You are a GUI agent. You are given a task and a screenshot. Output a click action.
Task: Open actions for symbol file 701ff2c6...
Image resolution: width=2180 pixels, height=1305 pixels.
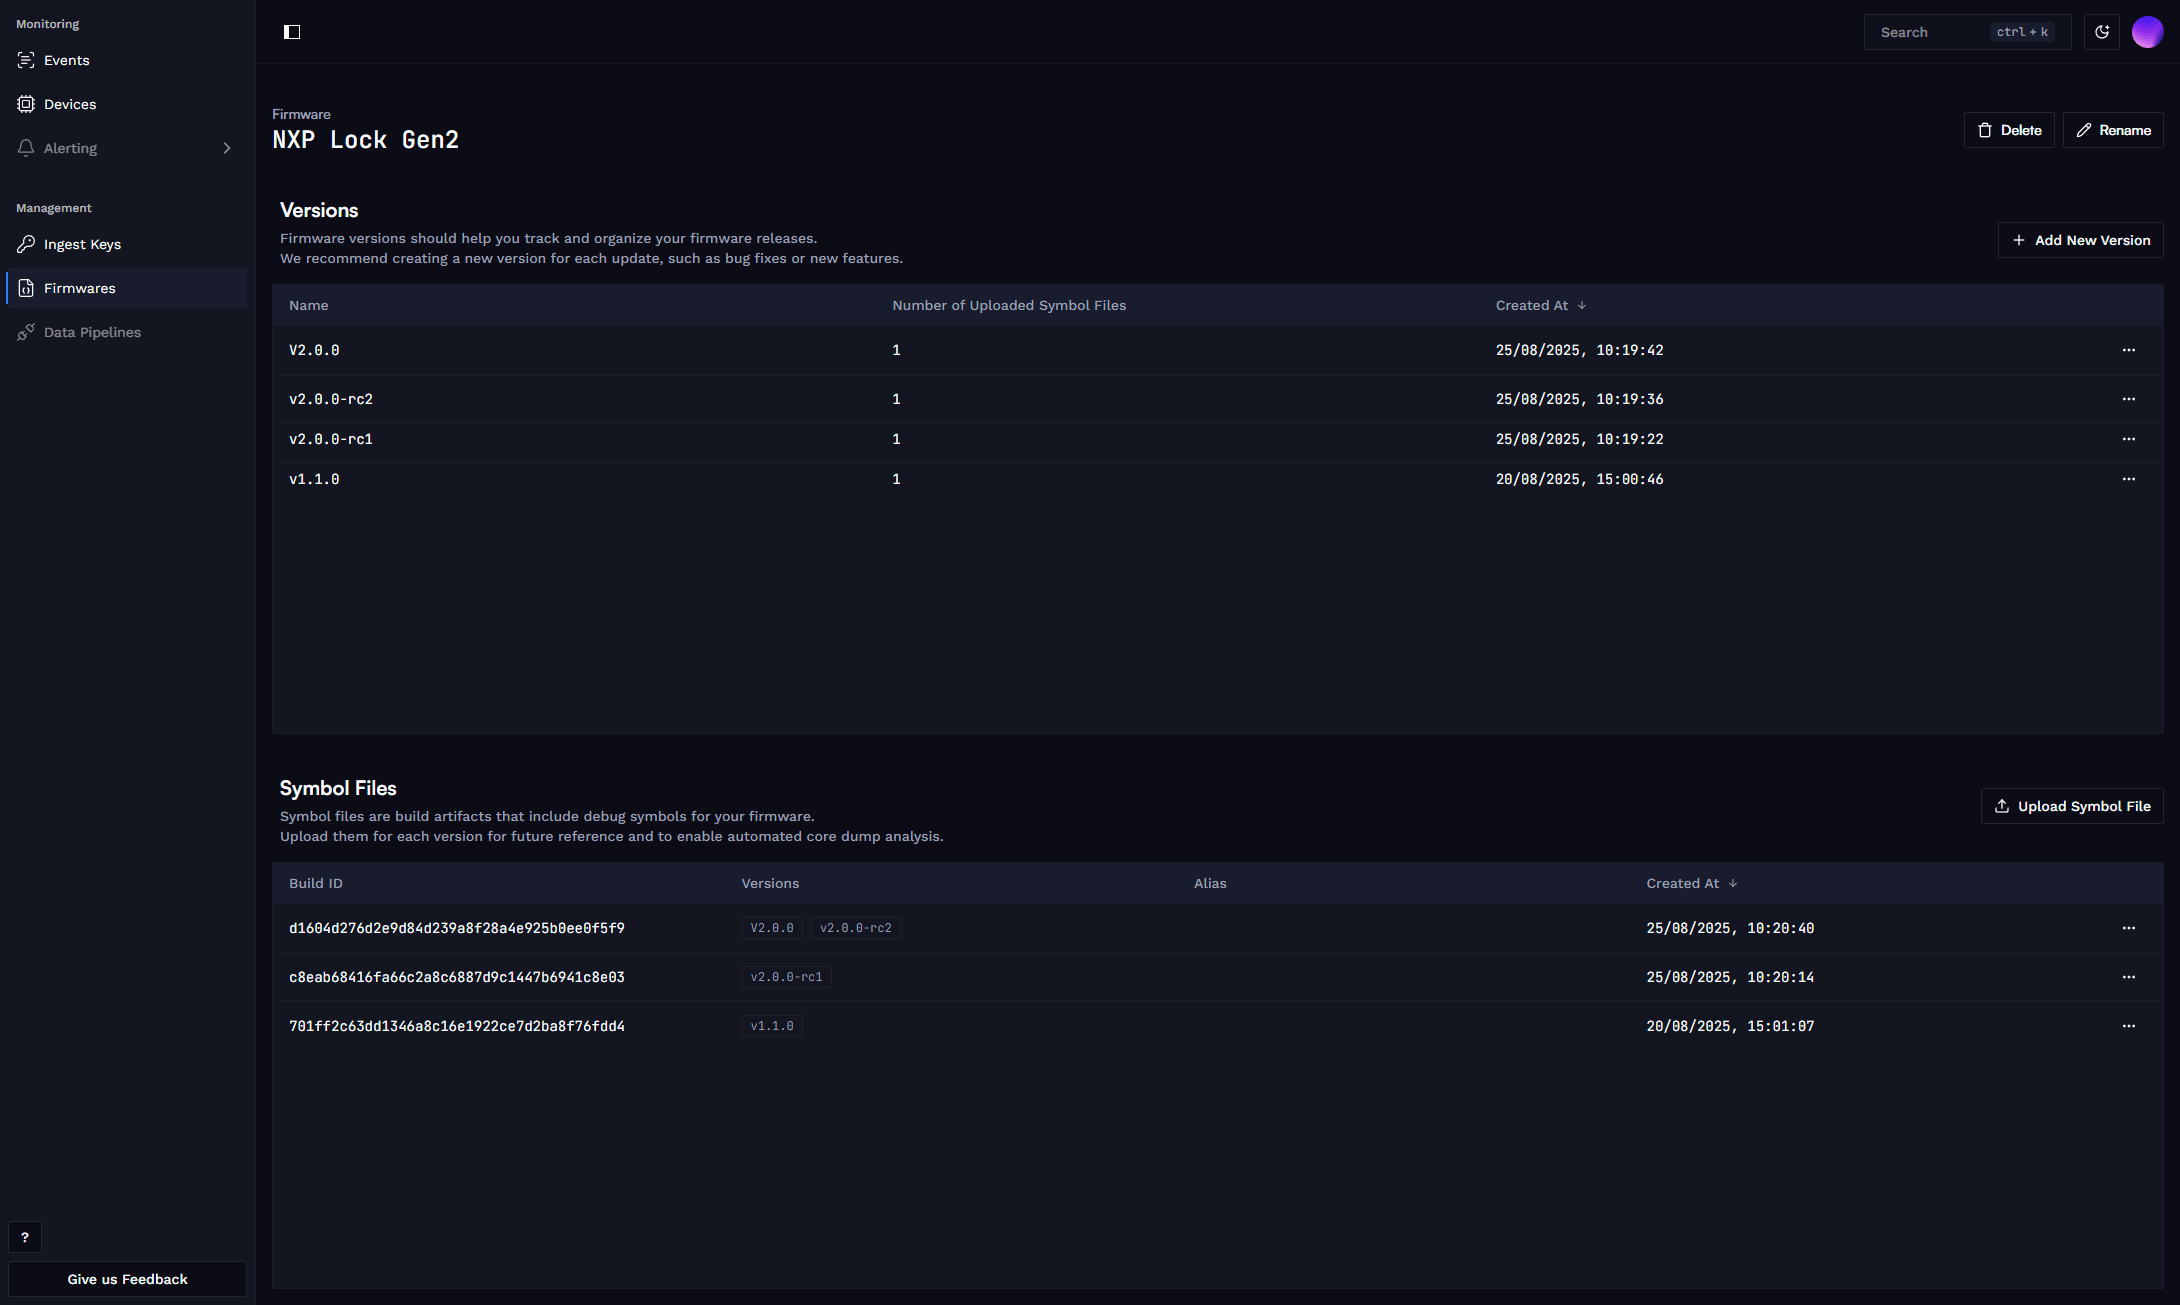2129,1026
